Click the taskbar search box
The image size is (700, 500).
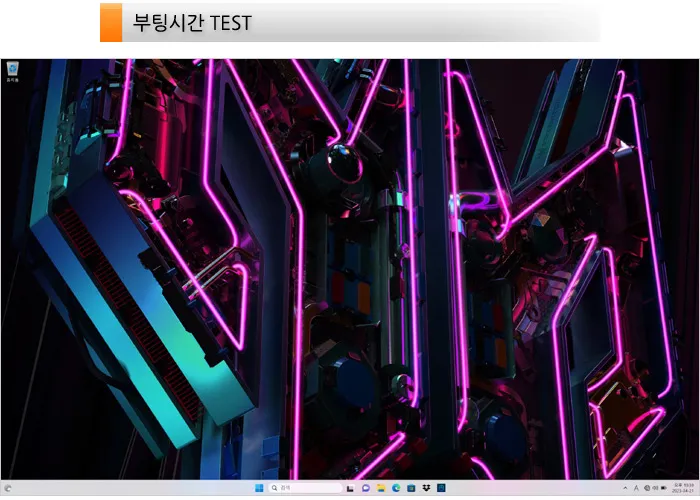(x=305, y=488)
